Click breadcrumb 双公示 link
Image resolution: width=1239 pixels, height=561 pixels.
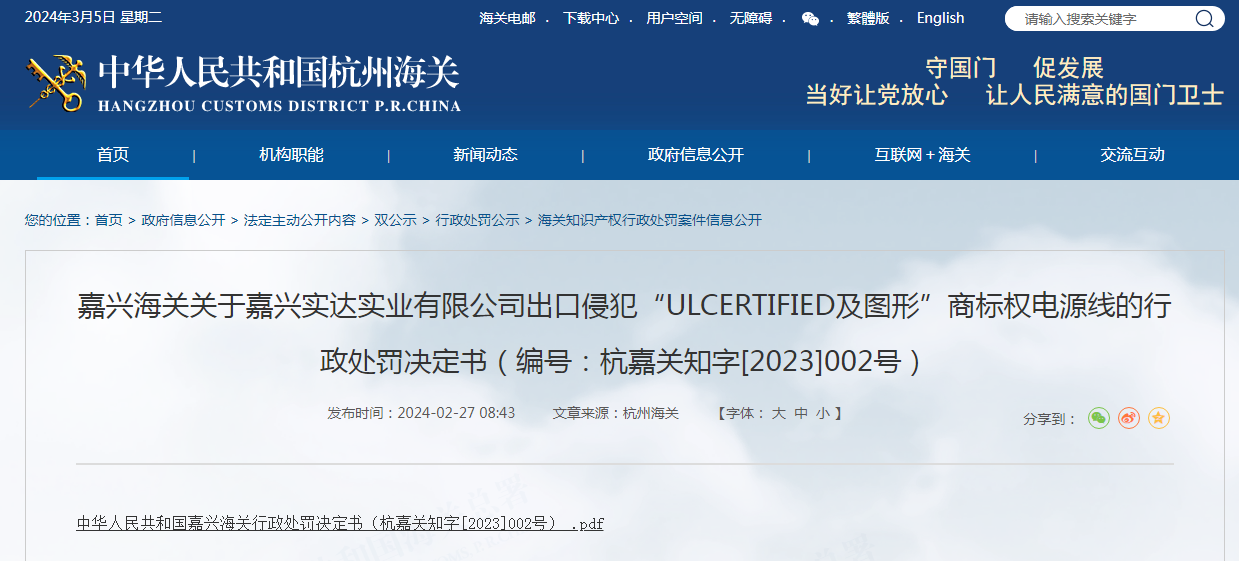pos(395,220)
